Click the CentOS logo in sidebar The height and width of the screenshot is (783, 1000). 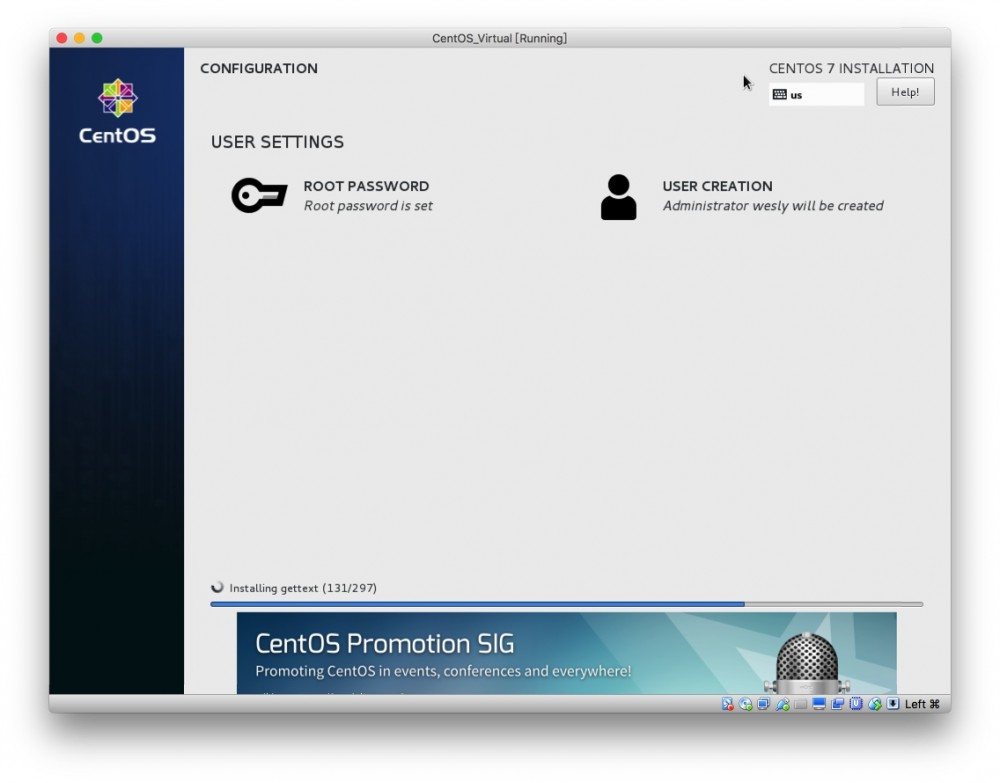click(x=117, y=111)
